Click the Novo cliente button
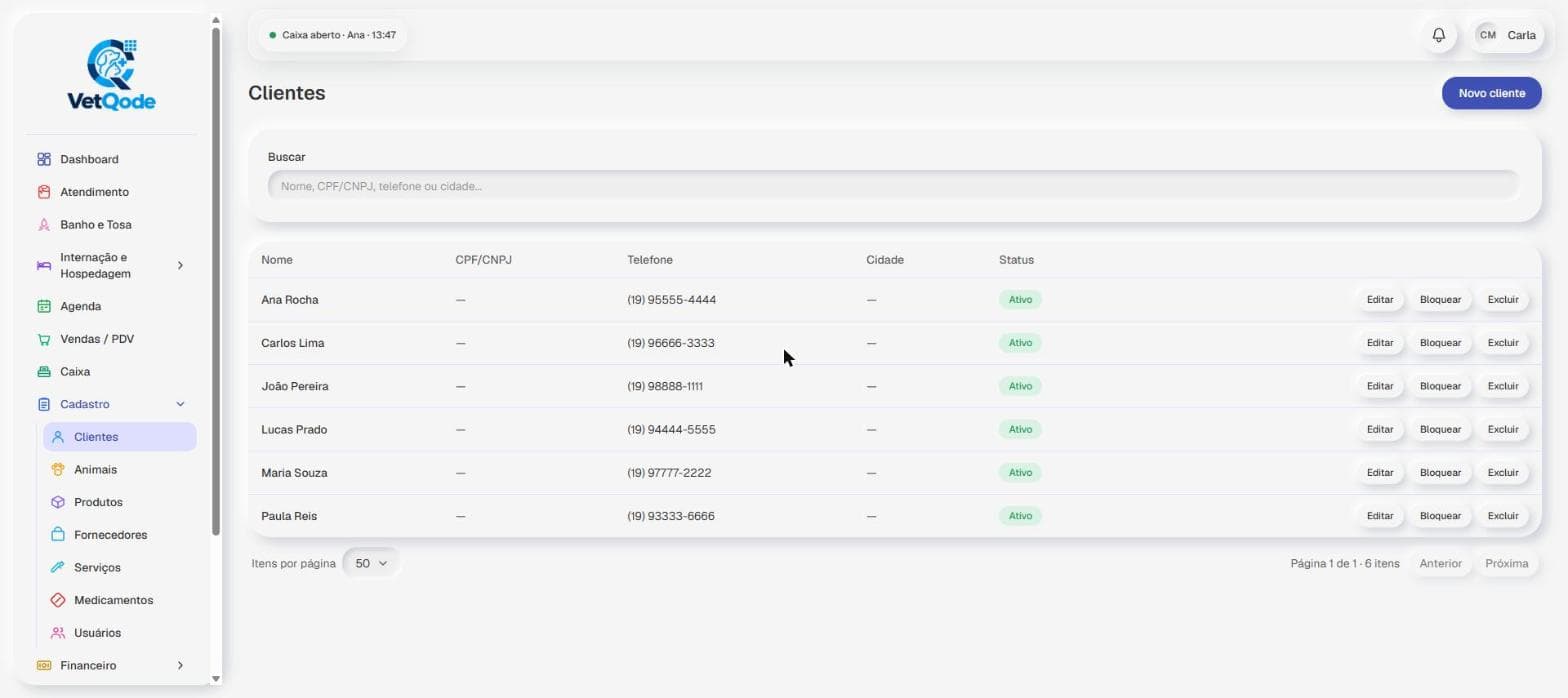1568x698 pixels. (x=1492, y=93)
